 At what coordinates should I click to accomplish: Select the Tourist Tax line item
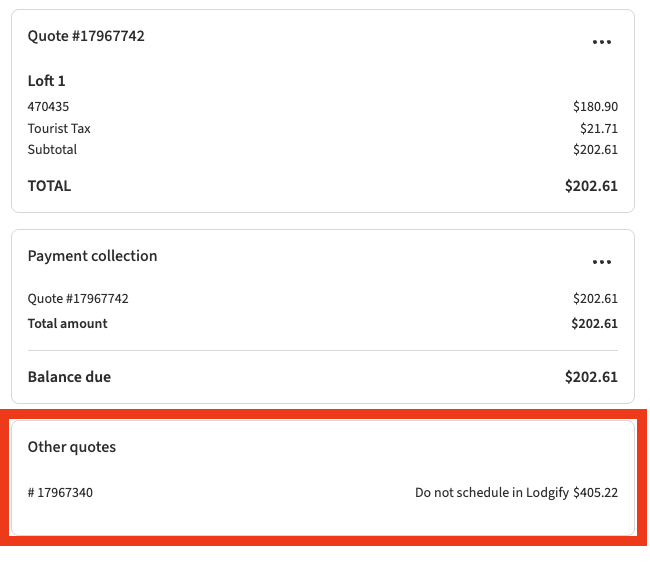[59, 128]
